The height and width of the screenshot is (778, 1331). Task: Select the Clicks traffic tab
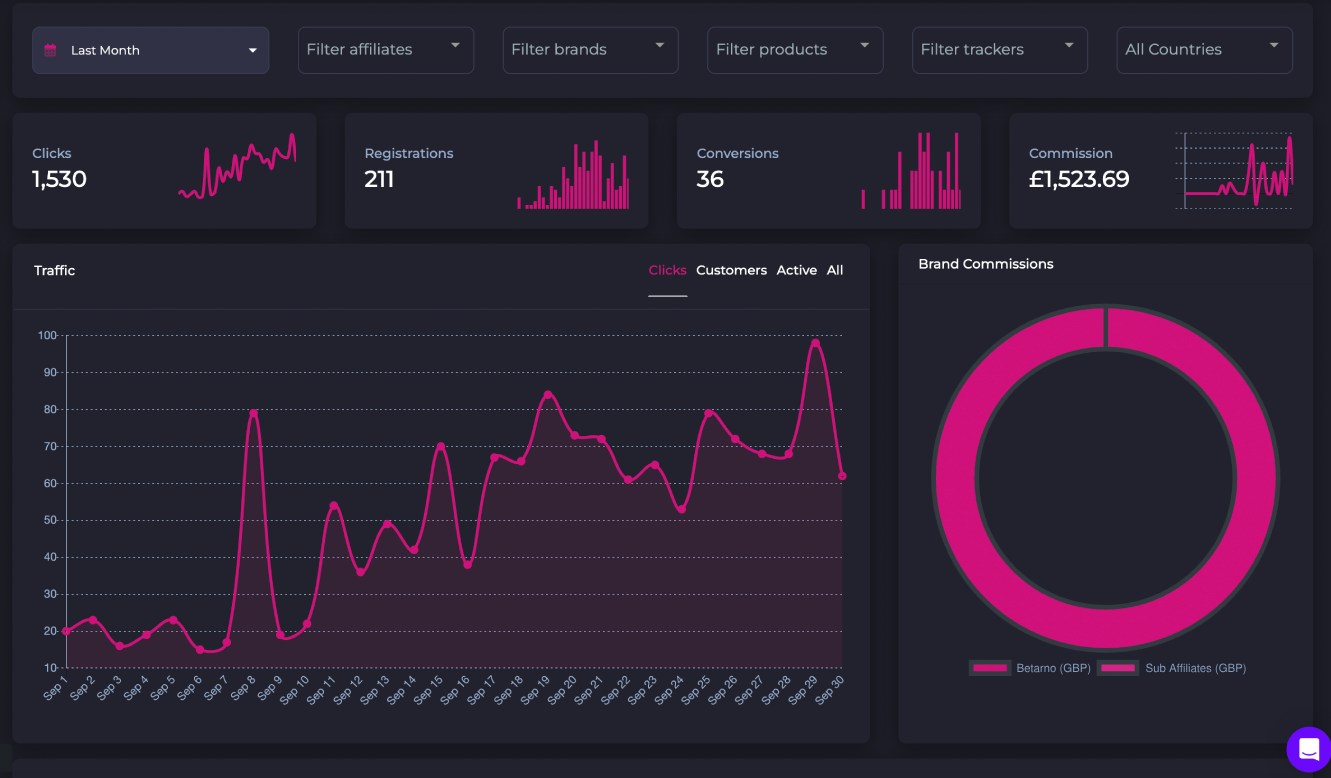click(667, 270)
